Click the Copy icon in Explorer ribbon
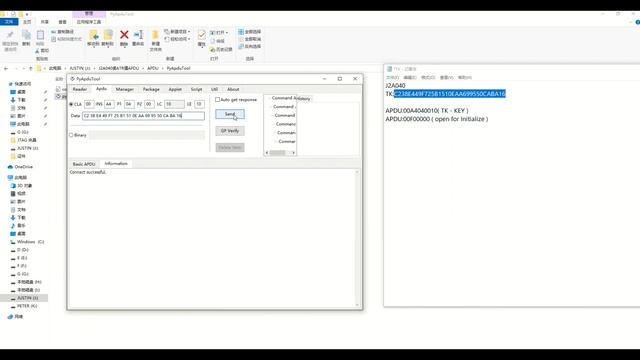Image resolution: width=640 pixels, height=360 pixels. pyautogui.click(x=26, y=35)
